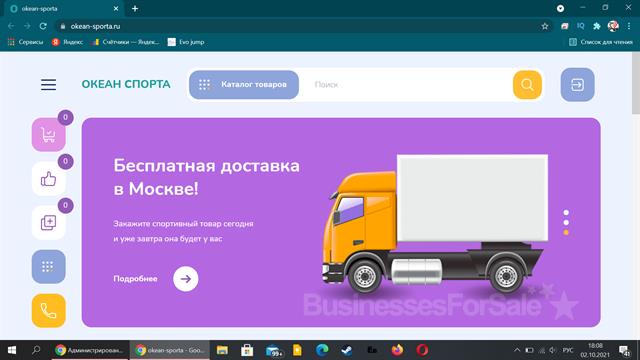640x360 pixels.
Task: Show hidden system tray icons chevron
Action: (517, 350)
